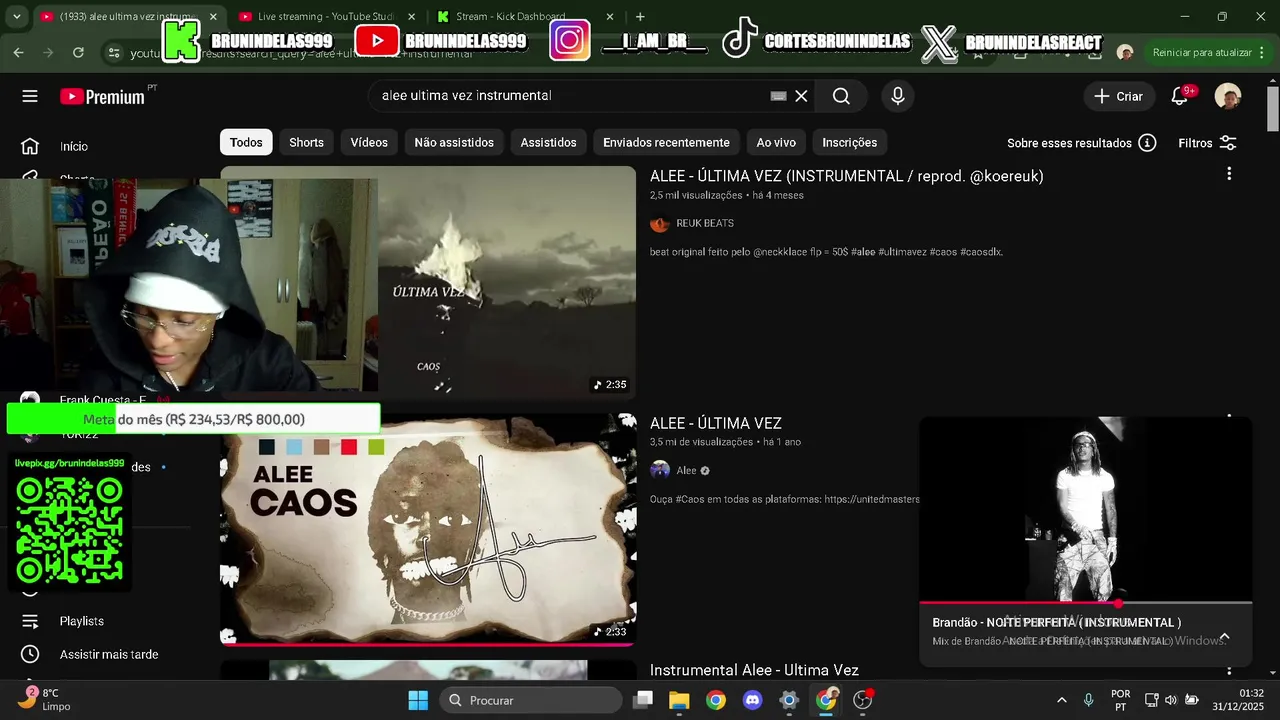Open Assistir mais tarde in sidebar
The width and height of the screenshot is (1280, 720).
108,654
